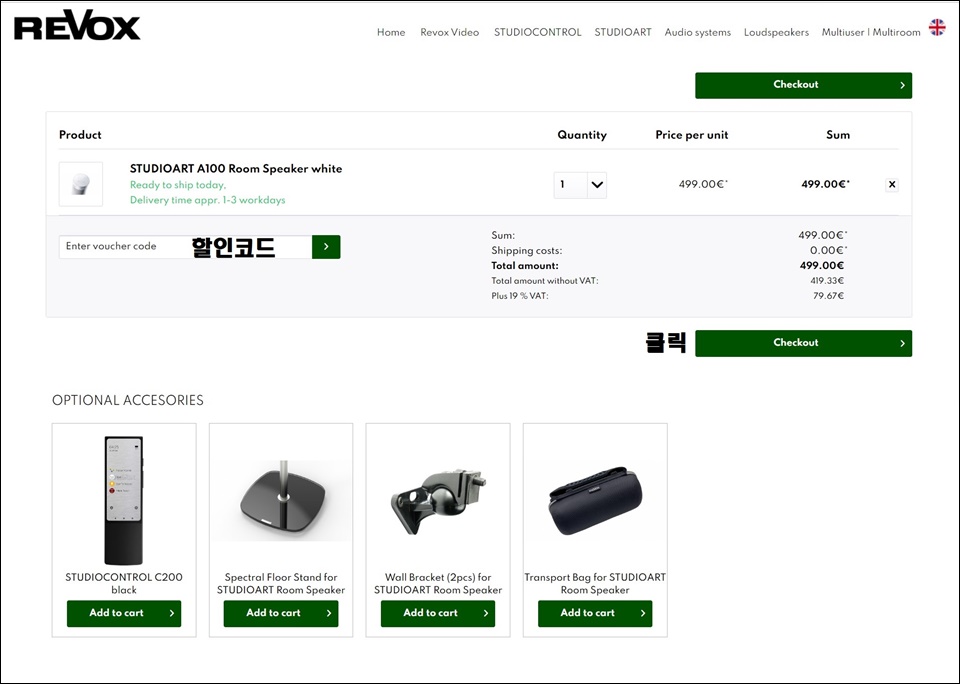
Task: Click the 419.33€ amount without VAT
Action: click(x=827, y=281)
